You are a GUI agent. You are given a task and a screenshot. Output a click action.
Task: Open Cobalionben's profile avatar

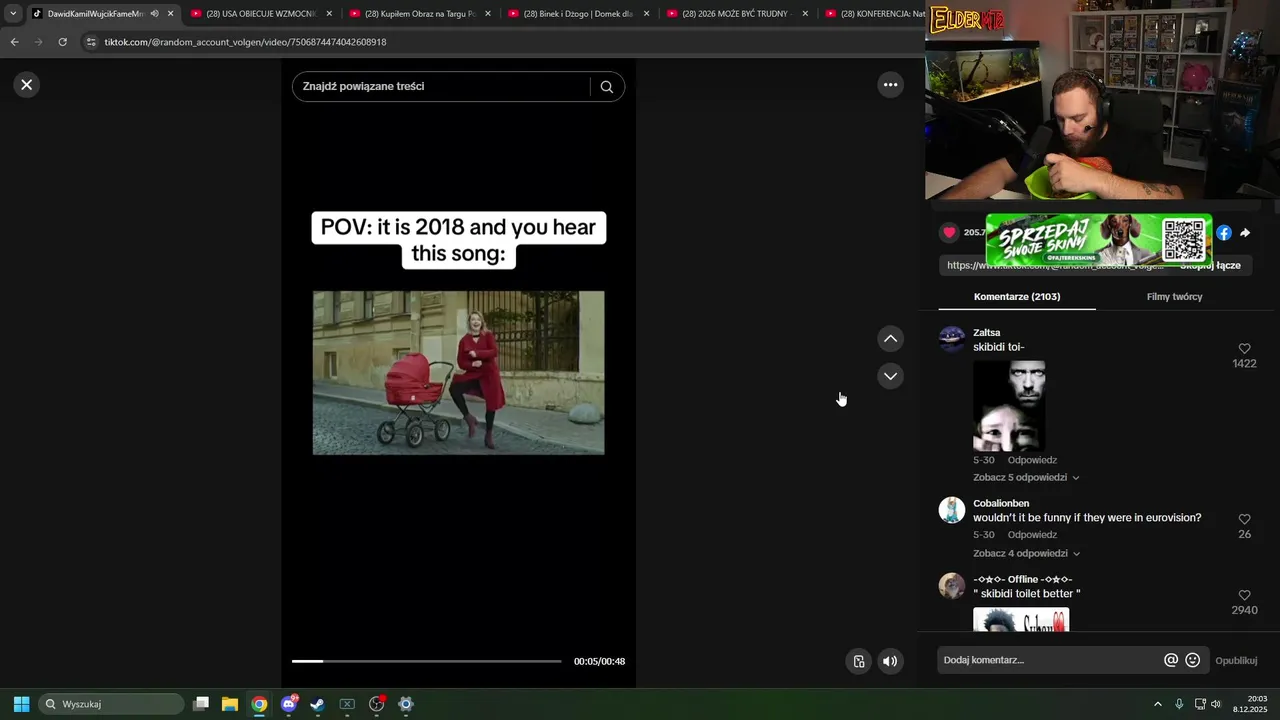(x=952, y=510)
